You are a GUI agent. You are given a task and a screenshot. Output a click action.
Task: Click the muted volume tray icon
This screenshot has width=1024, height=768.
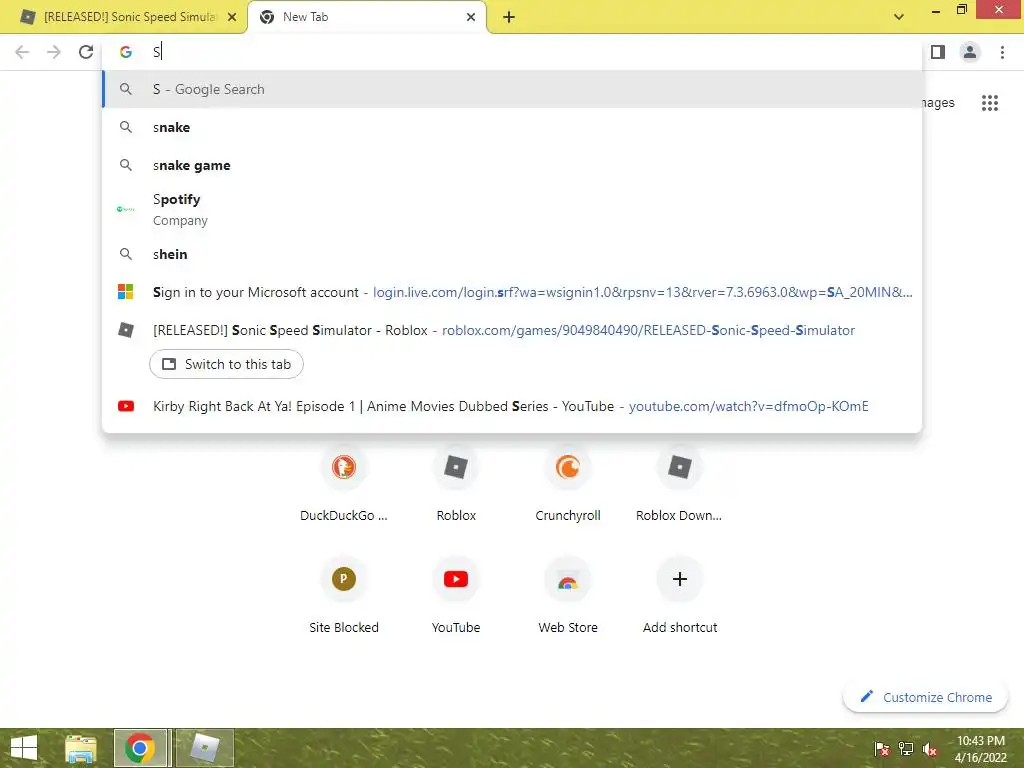(x=929, y=749)
